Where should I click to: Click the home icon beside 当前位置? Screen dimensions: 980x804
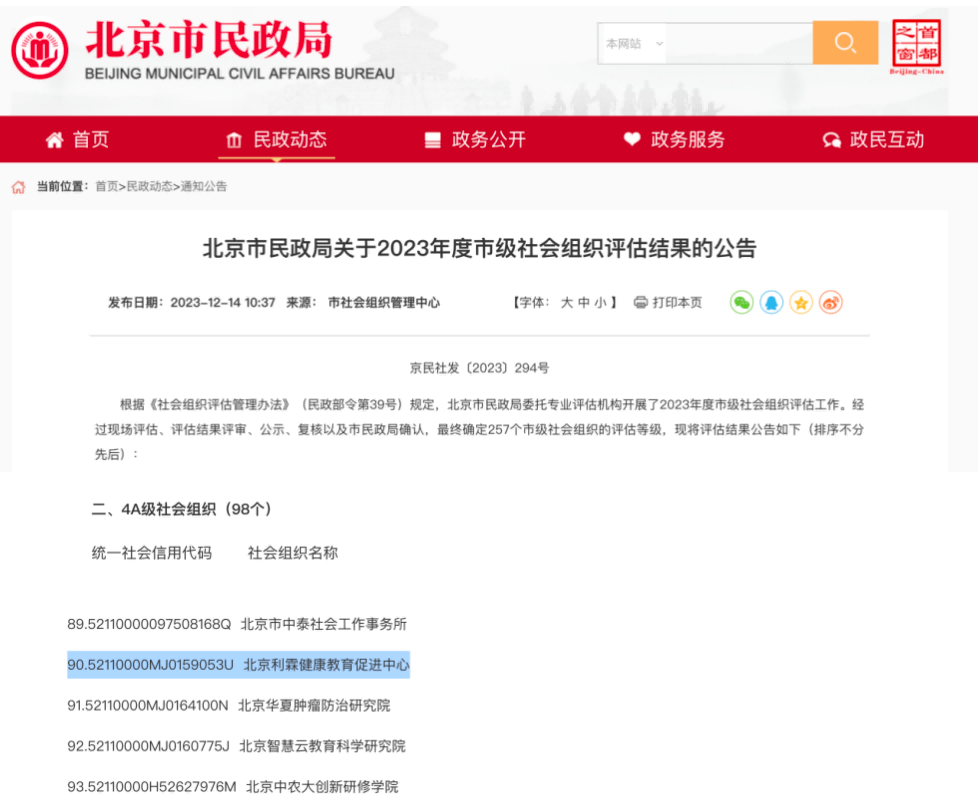(x=18, y=187)
